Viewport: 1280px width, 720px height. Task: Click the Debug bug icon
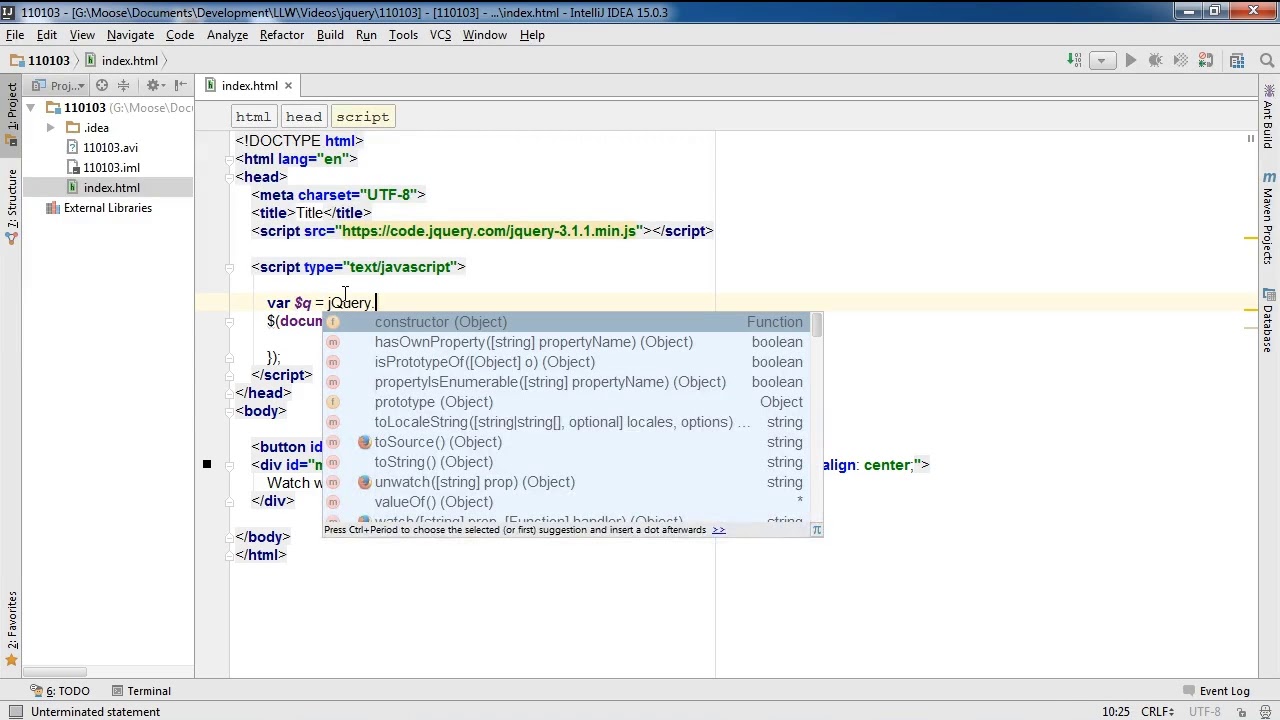click(1156, 60)
